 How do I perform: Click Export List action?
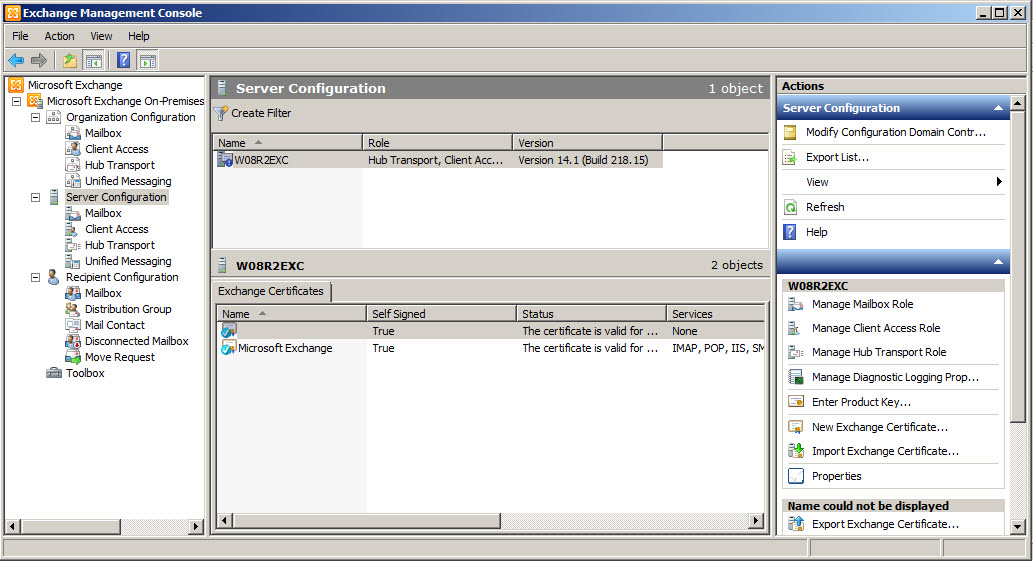(x=837, y=157)
